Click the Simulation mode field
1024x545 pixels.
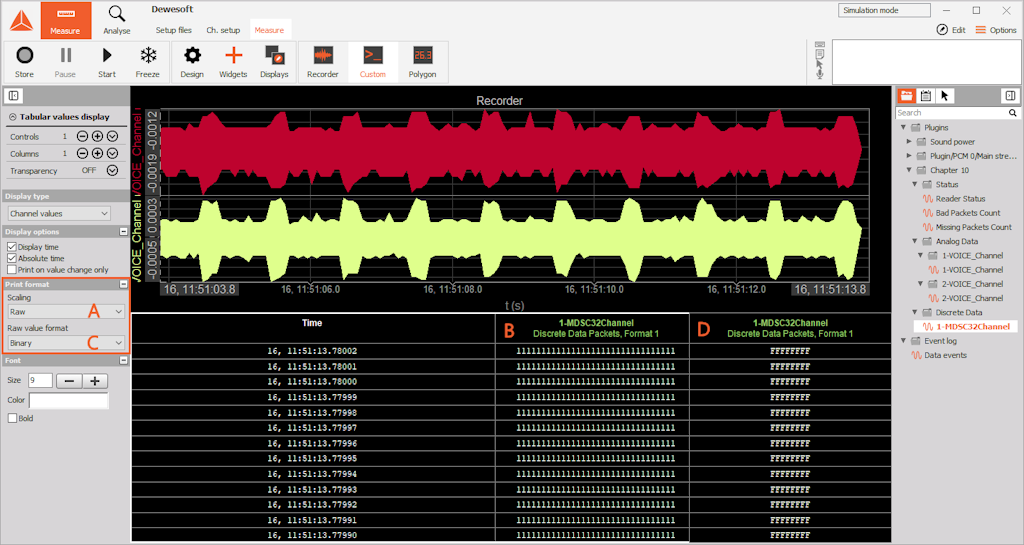coord(884,10)
